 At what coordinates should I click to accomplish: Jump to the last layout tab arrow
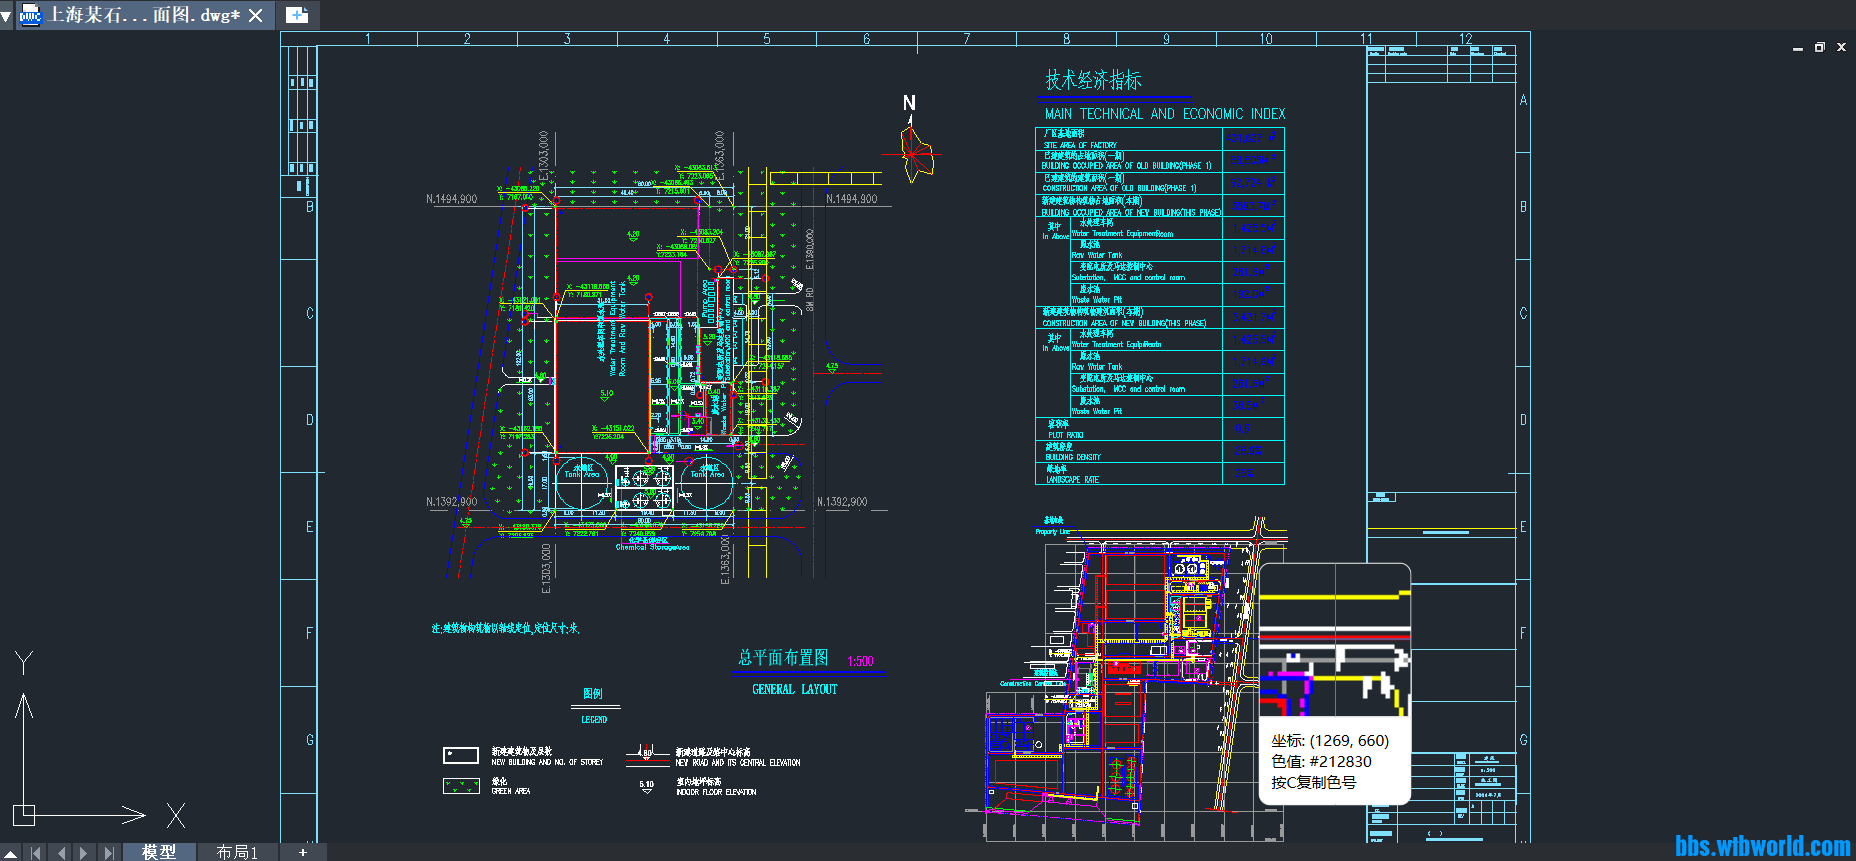pos(108,853)
